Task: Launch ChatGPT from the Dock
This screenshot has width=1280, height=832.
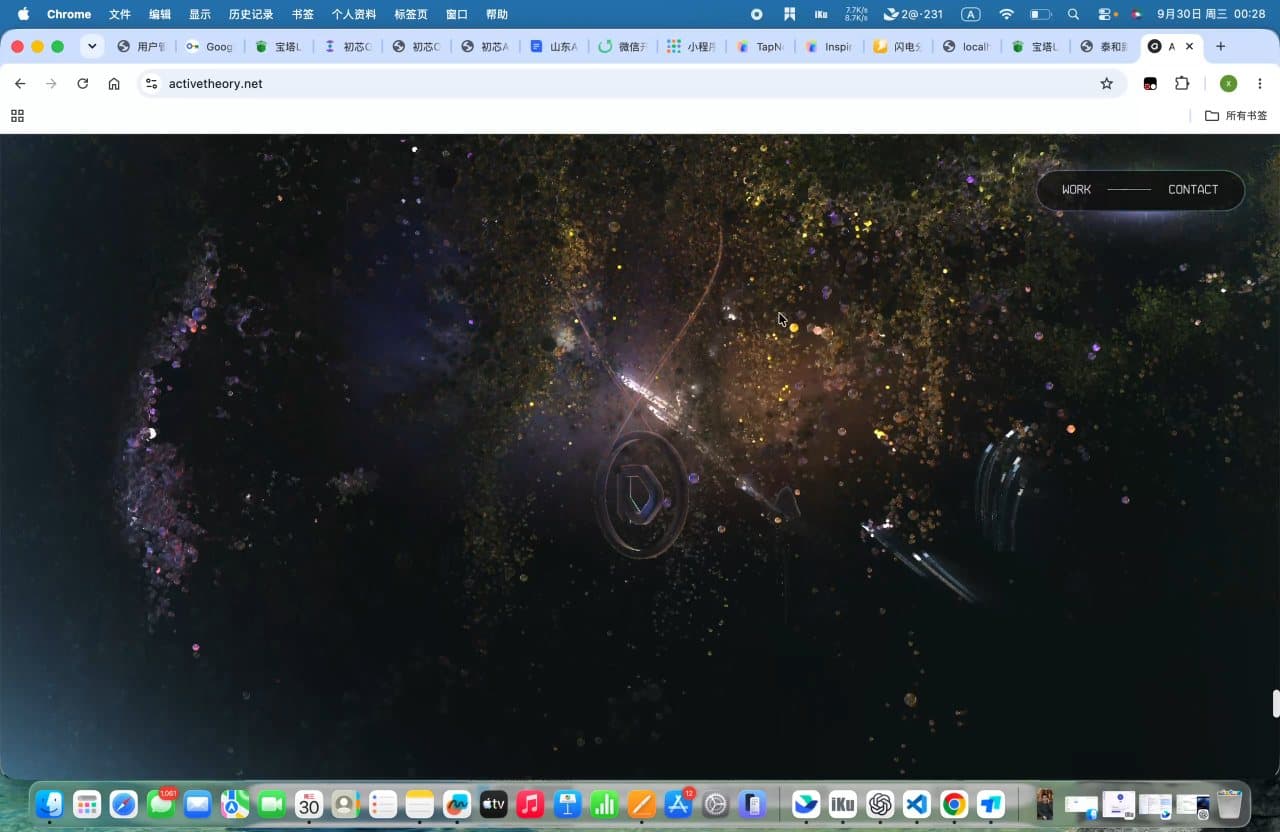Action: (x=880, y=804)
